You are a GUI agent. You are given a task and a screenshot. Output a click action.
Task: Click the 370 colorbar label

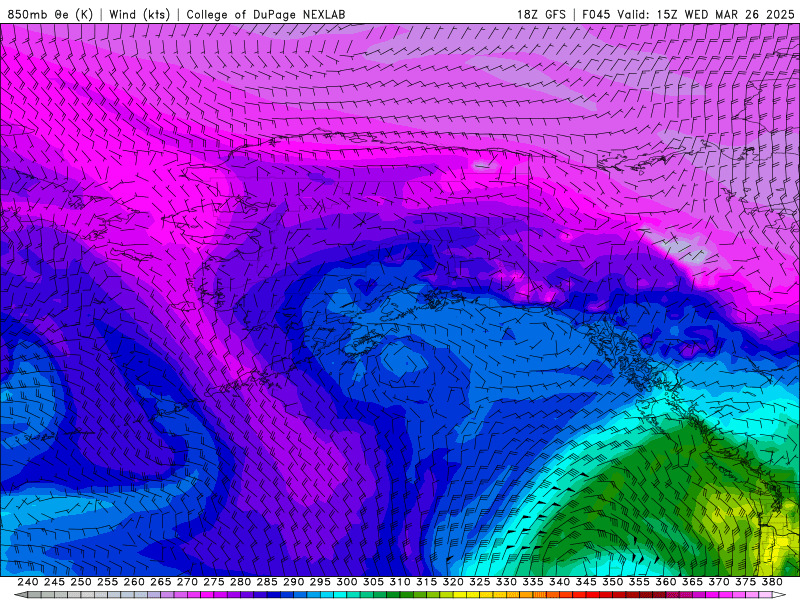click(718, 582)
